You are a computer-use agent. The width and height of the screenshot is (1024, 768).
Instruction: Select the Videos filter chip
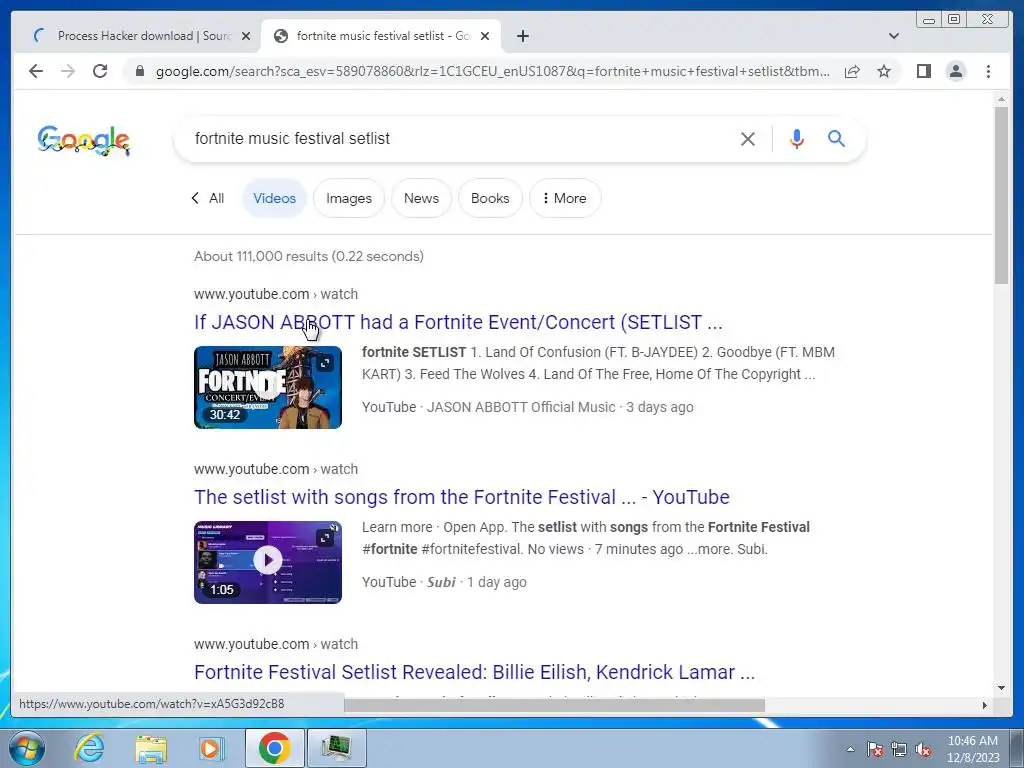point(274,198)
